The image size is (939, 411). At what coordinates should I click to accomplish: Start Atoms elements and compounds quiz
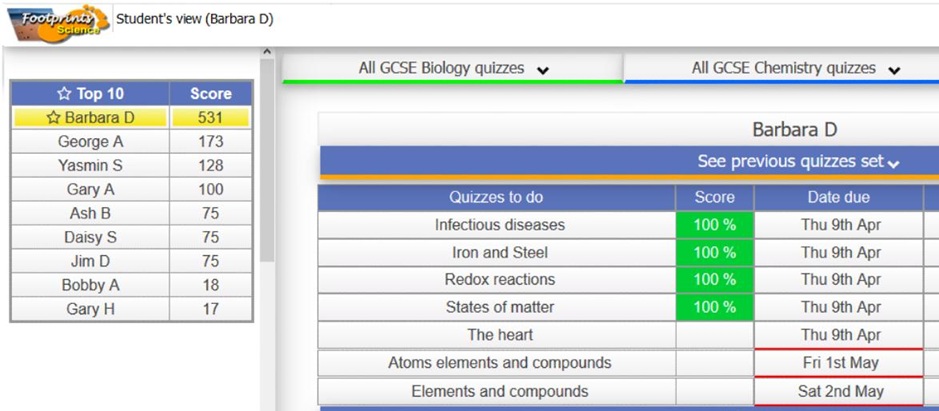tap(499, 363)
